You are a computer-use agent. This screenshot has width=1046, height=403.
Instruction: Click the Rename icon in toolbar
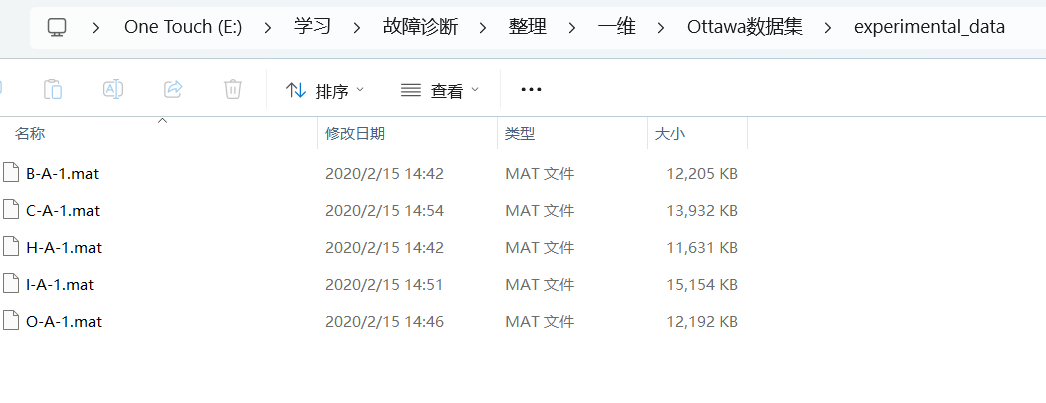113,89
